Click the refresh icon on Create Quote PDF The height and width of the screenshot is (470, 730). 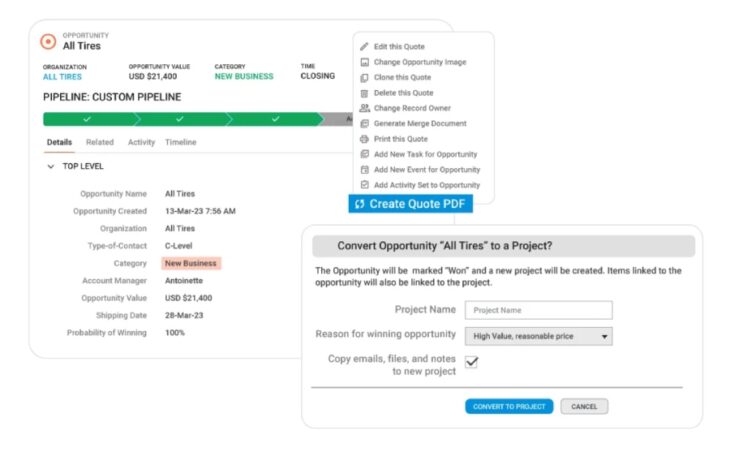coord(359,204)
